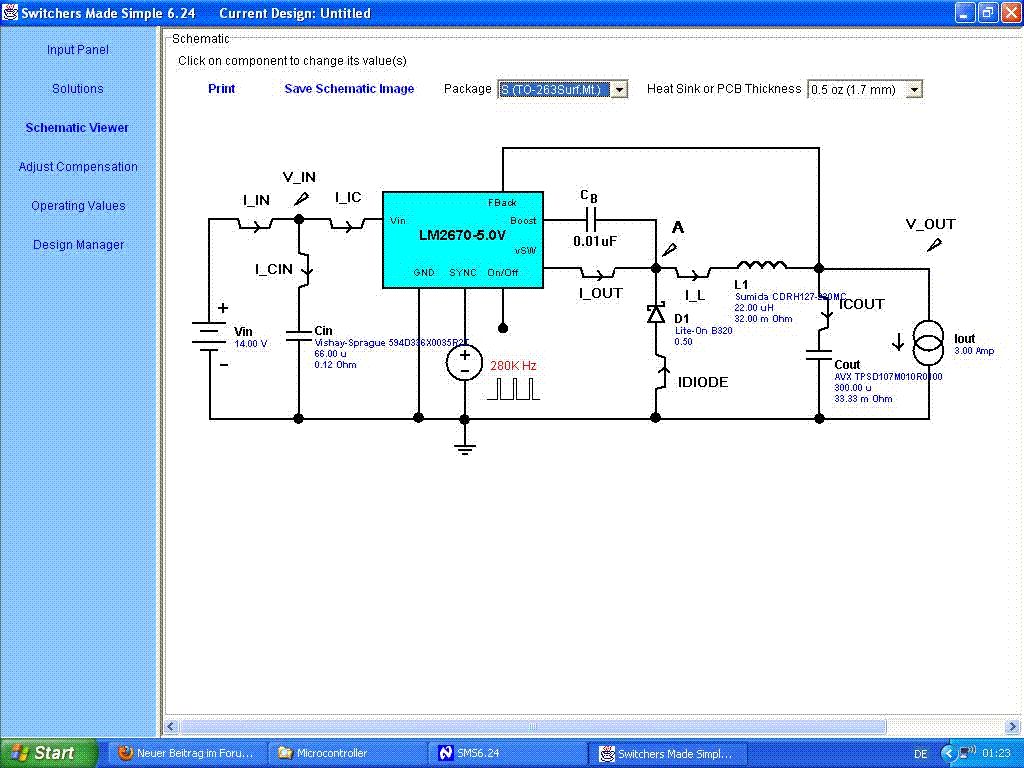Click the Print link
The image size is (1024, 768).
coord(221,89)
